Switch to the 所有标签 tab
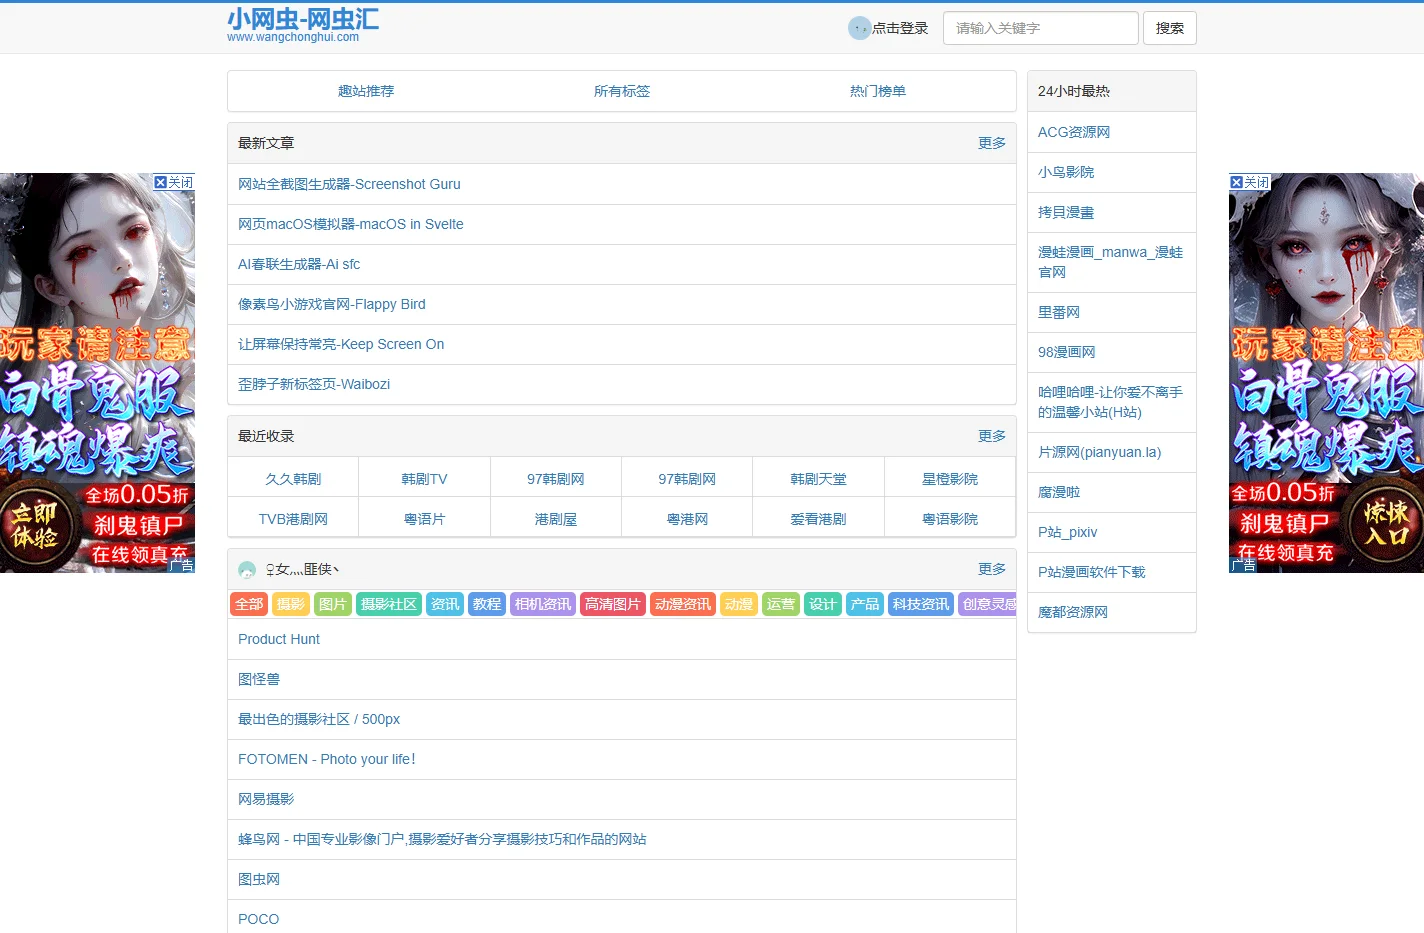 click(x=622, y=91)
